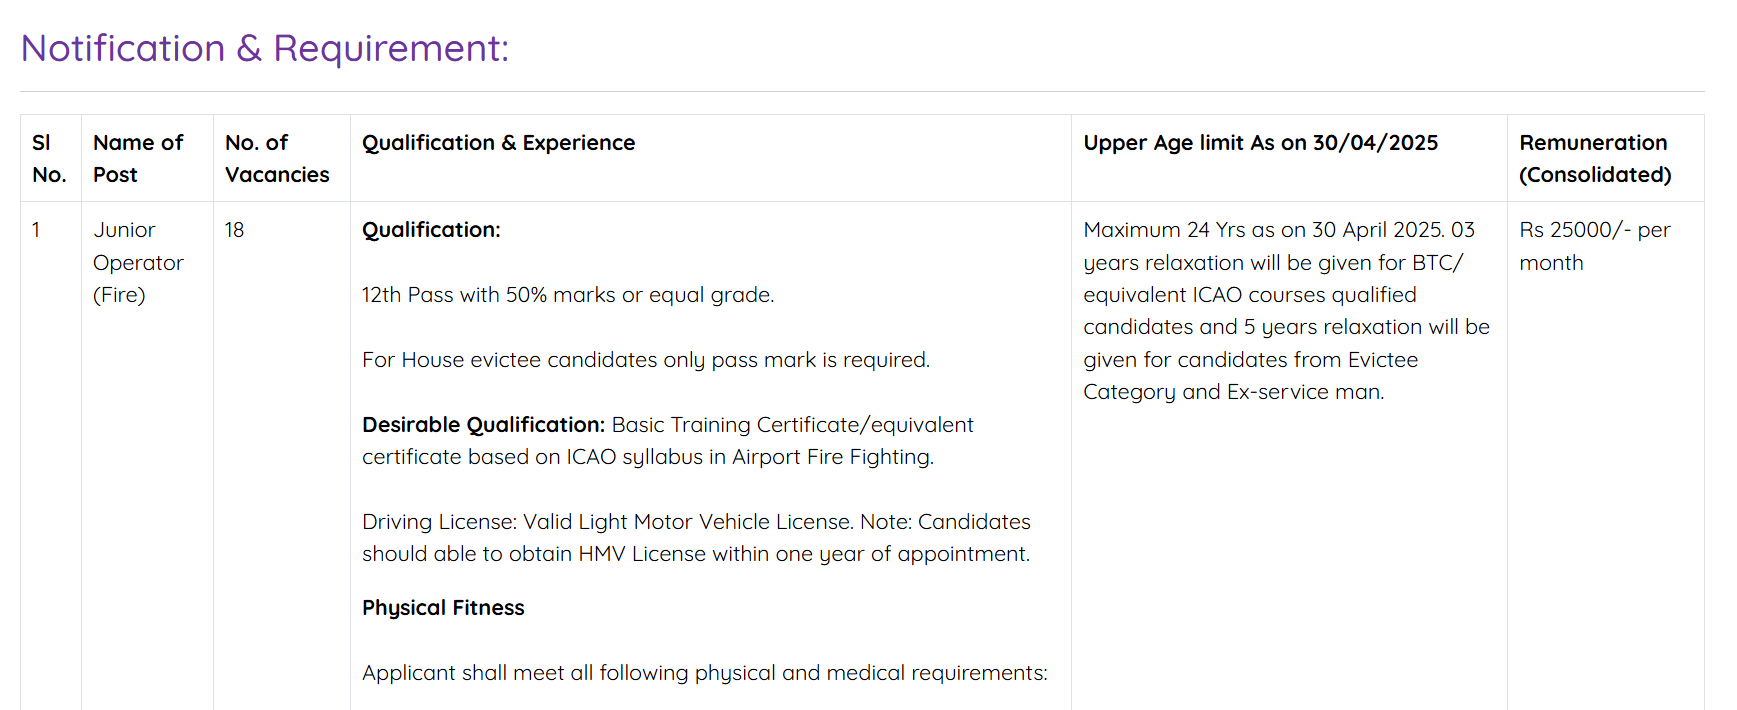
Task: Select the bold Qualification: label
Action: click(431, 230)
